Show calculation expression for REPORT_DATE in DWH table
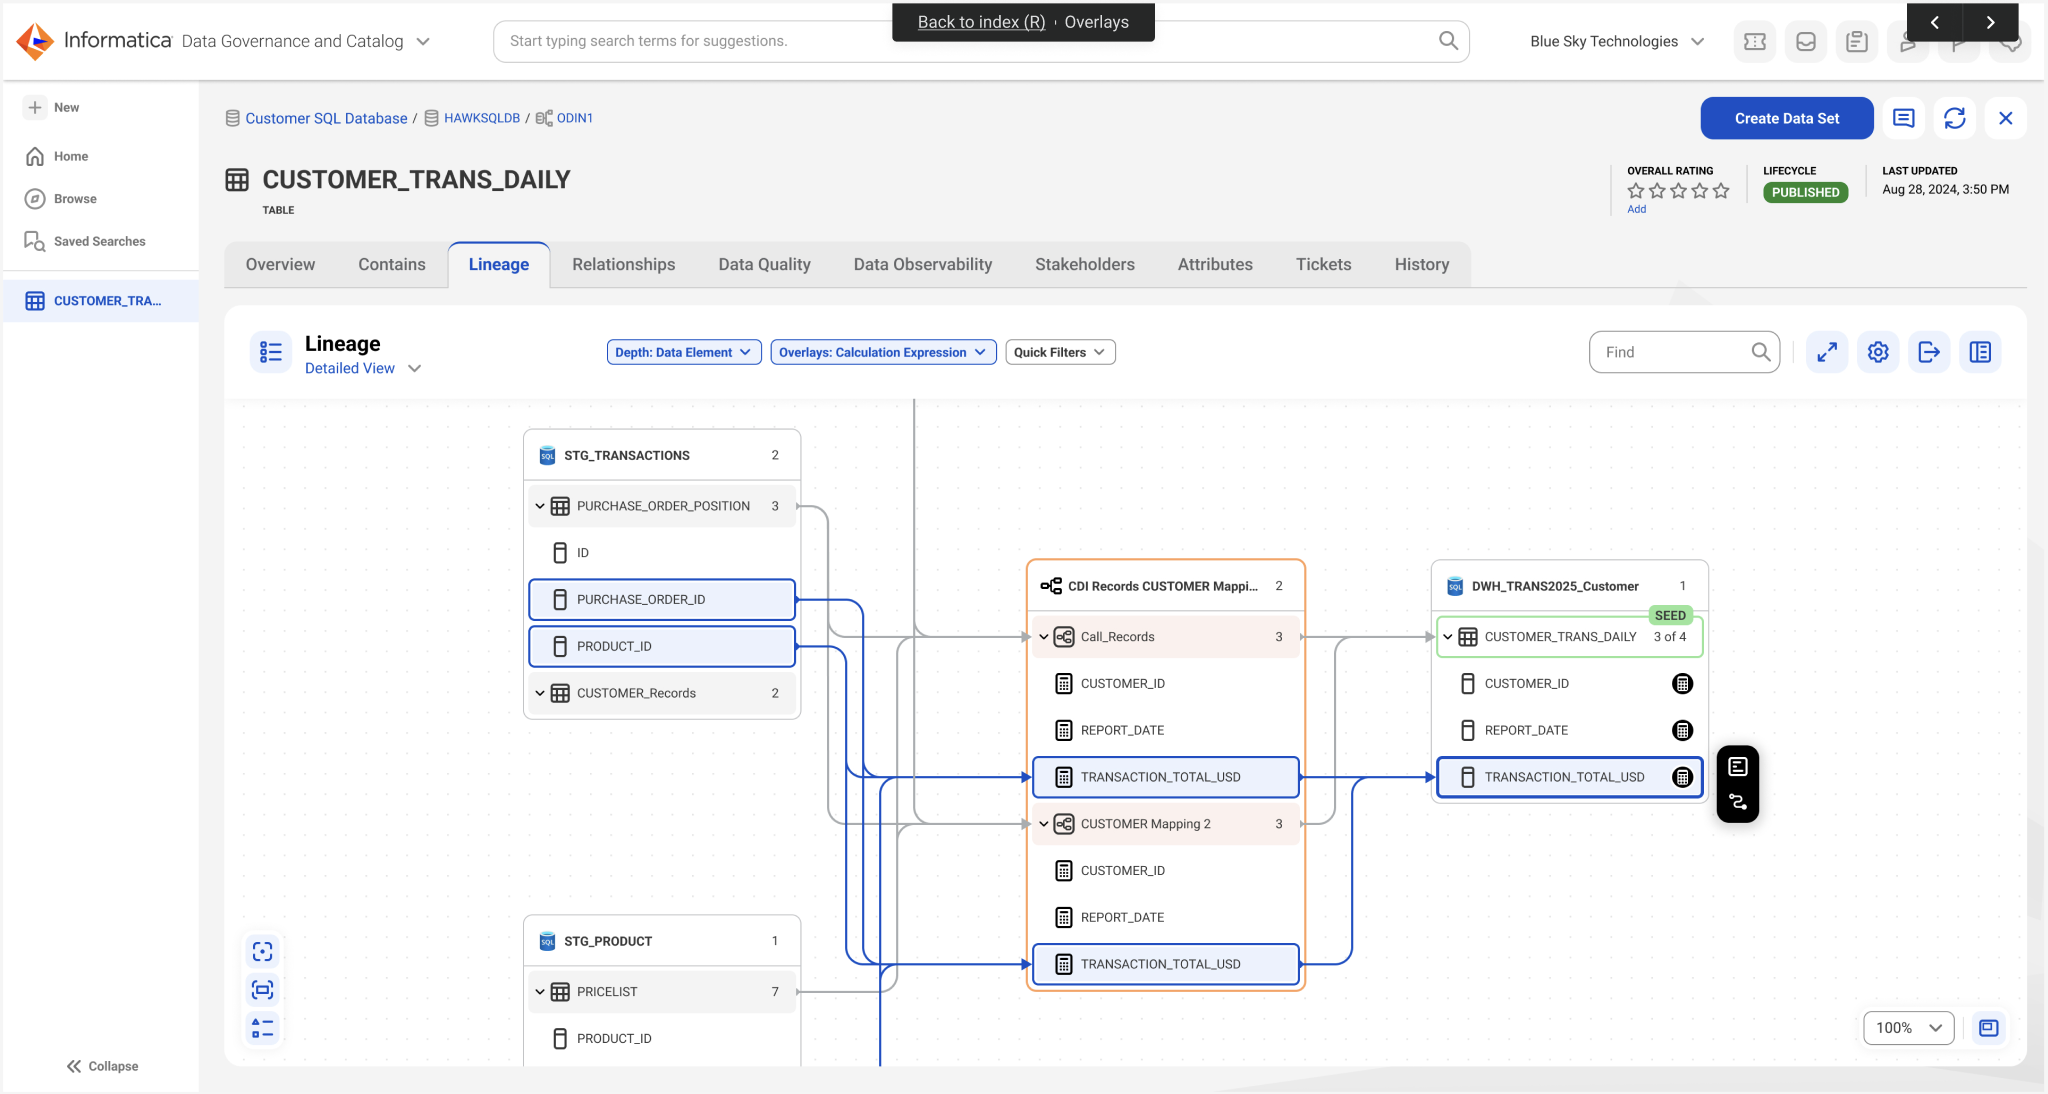This screenshot has height=1094, width=2048. 1683,731
